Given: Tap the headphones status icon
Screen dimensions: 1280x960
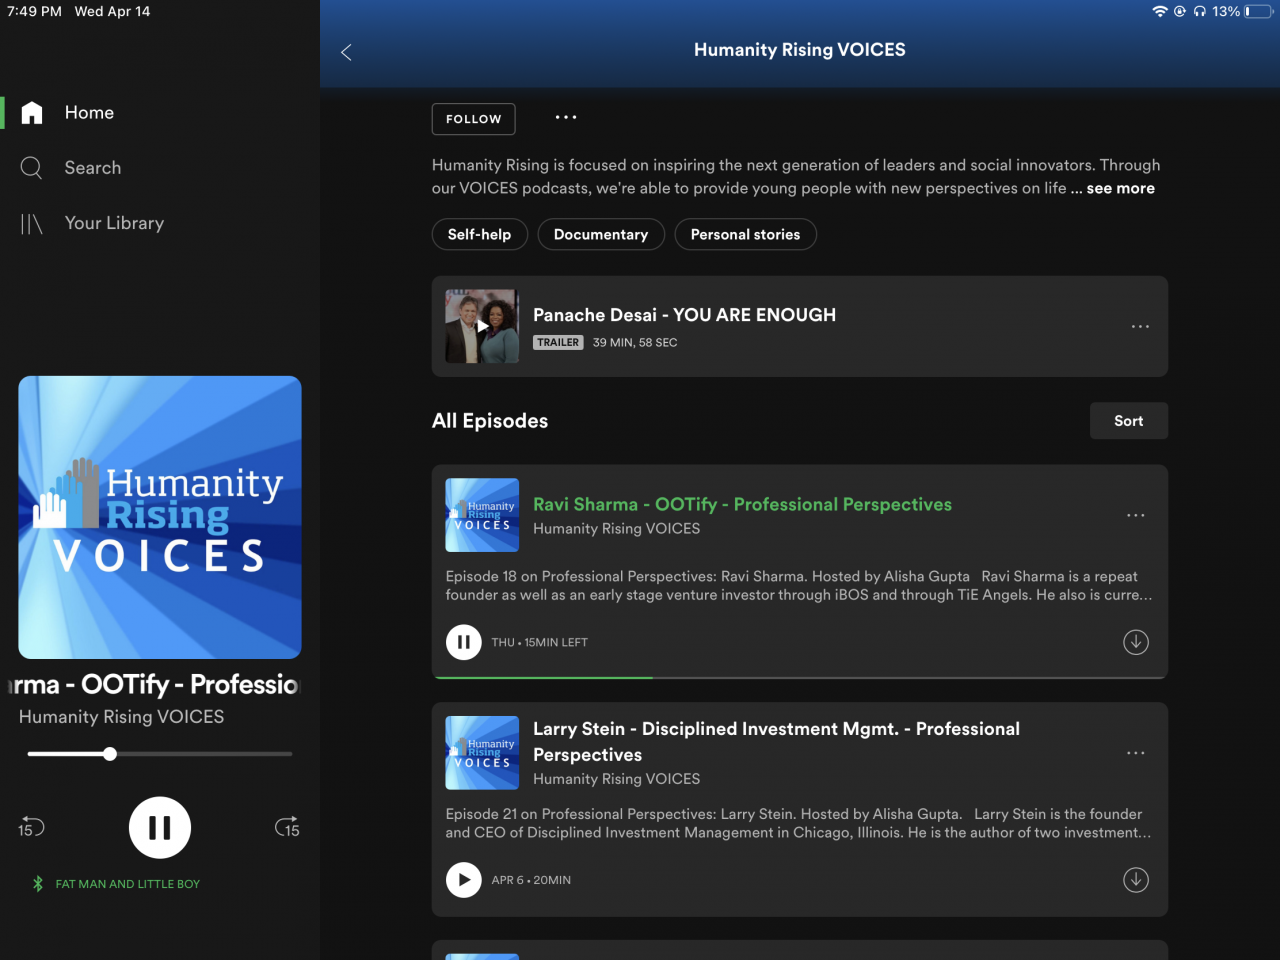Looking at the screenshot, I should tap(1200, 12).
